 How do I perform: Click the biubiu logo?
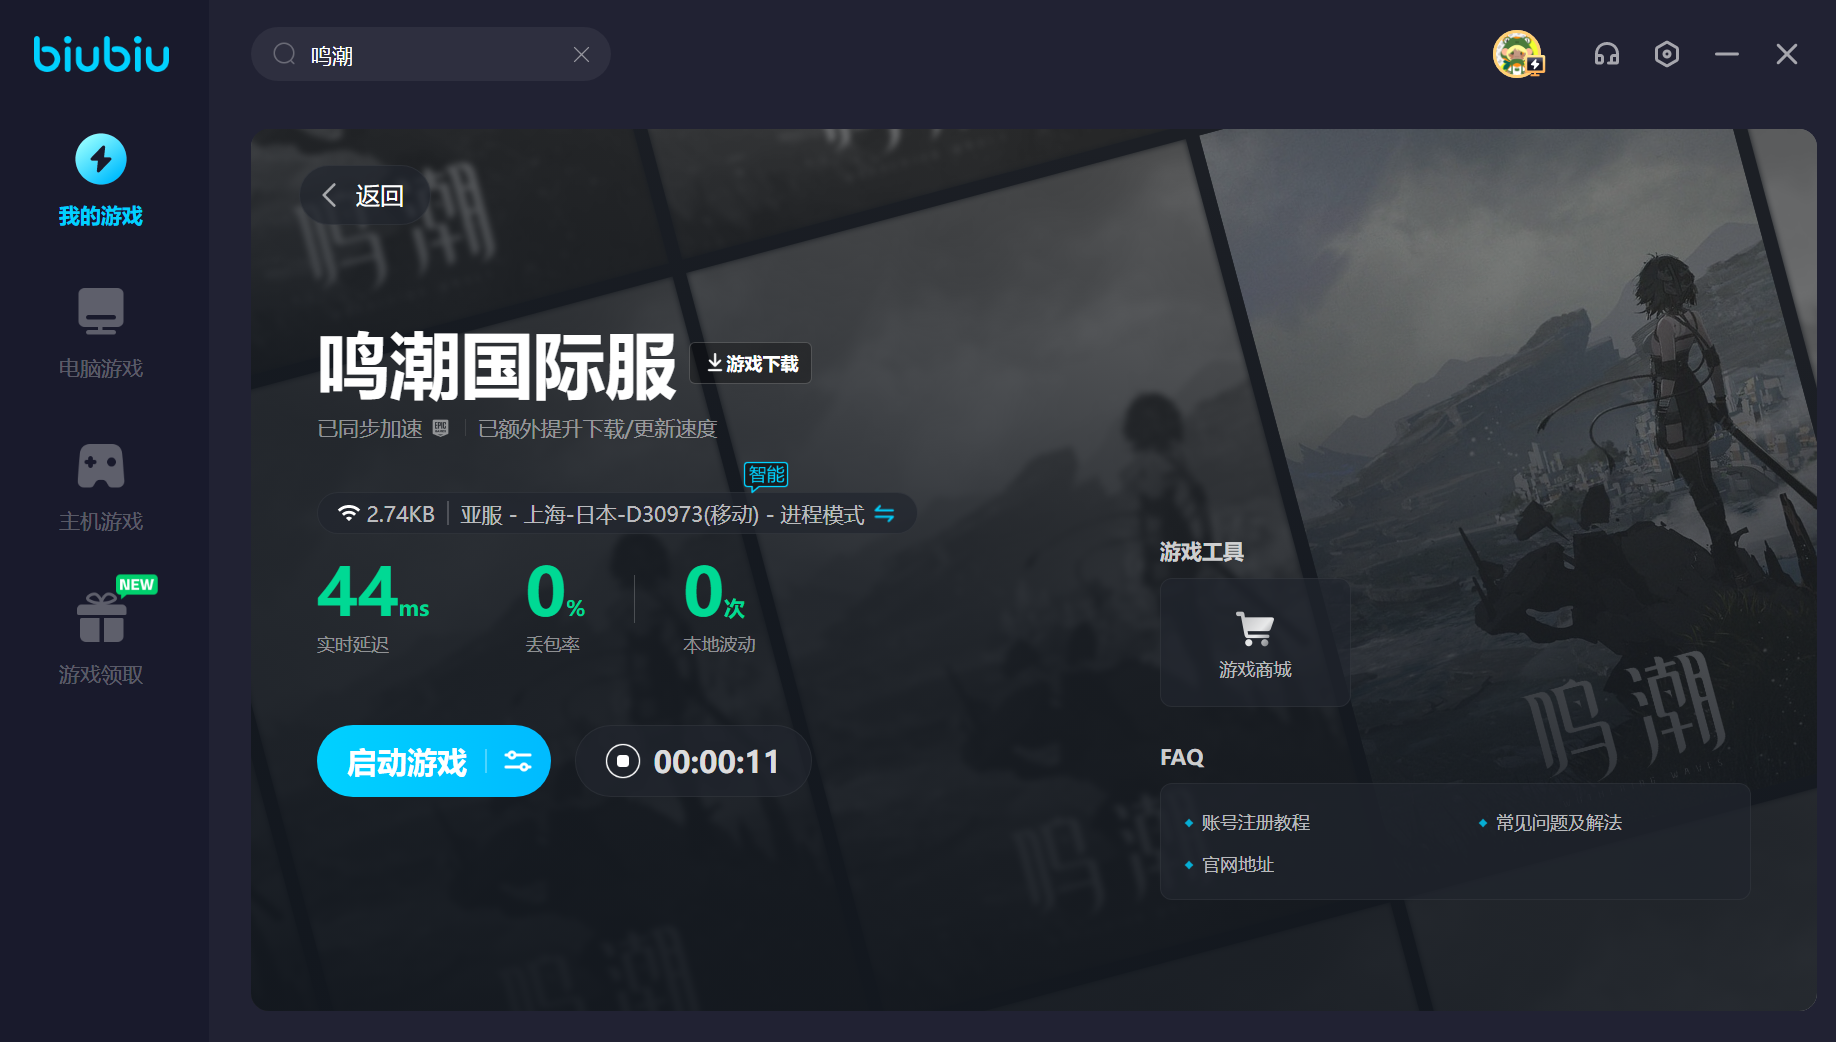point(101,54)
